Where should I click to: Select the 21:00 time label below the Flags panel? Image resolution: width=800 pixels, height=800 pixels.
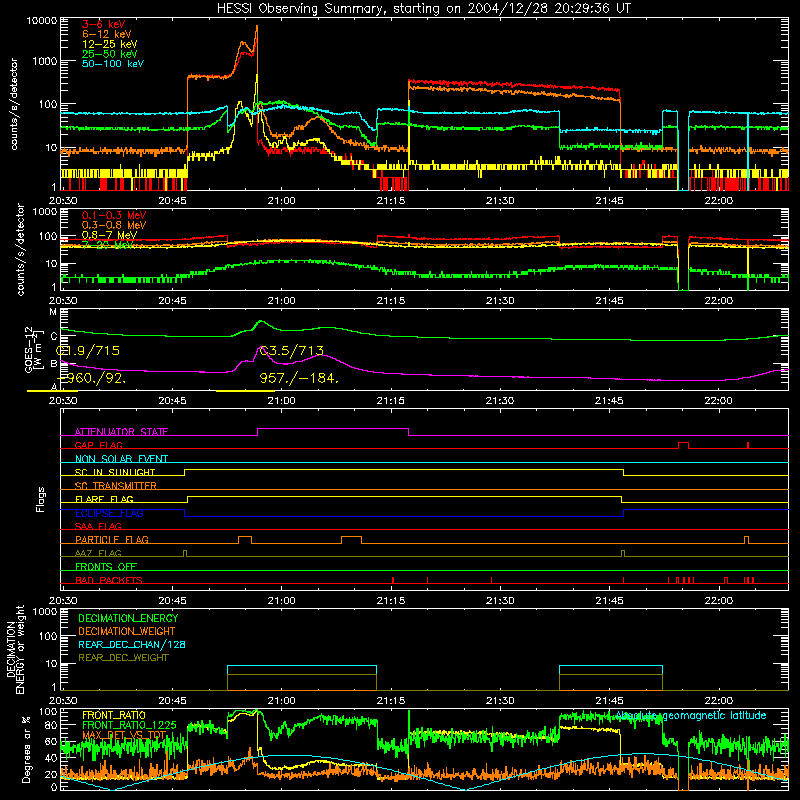click(281, 601)
